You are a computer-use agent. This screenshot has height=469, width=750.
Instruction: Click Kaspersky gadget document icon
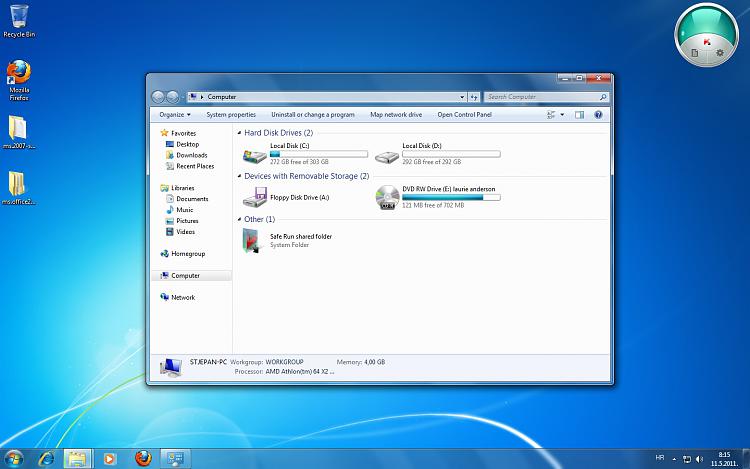(x=695, y=53)
